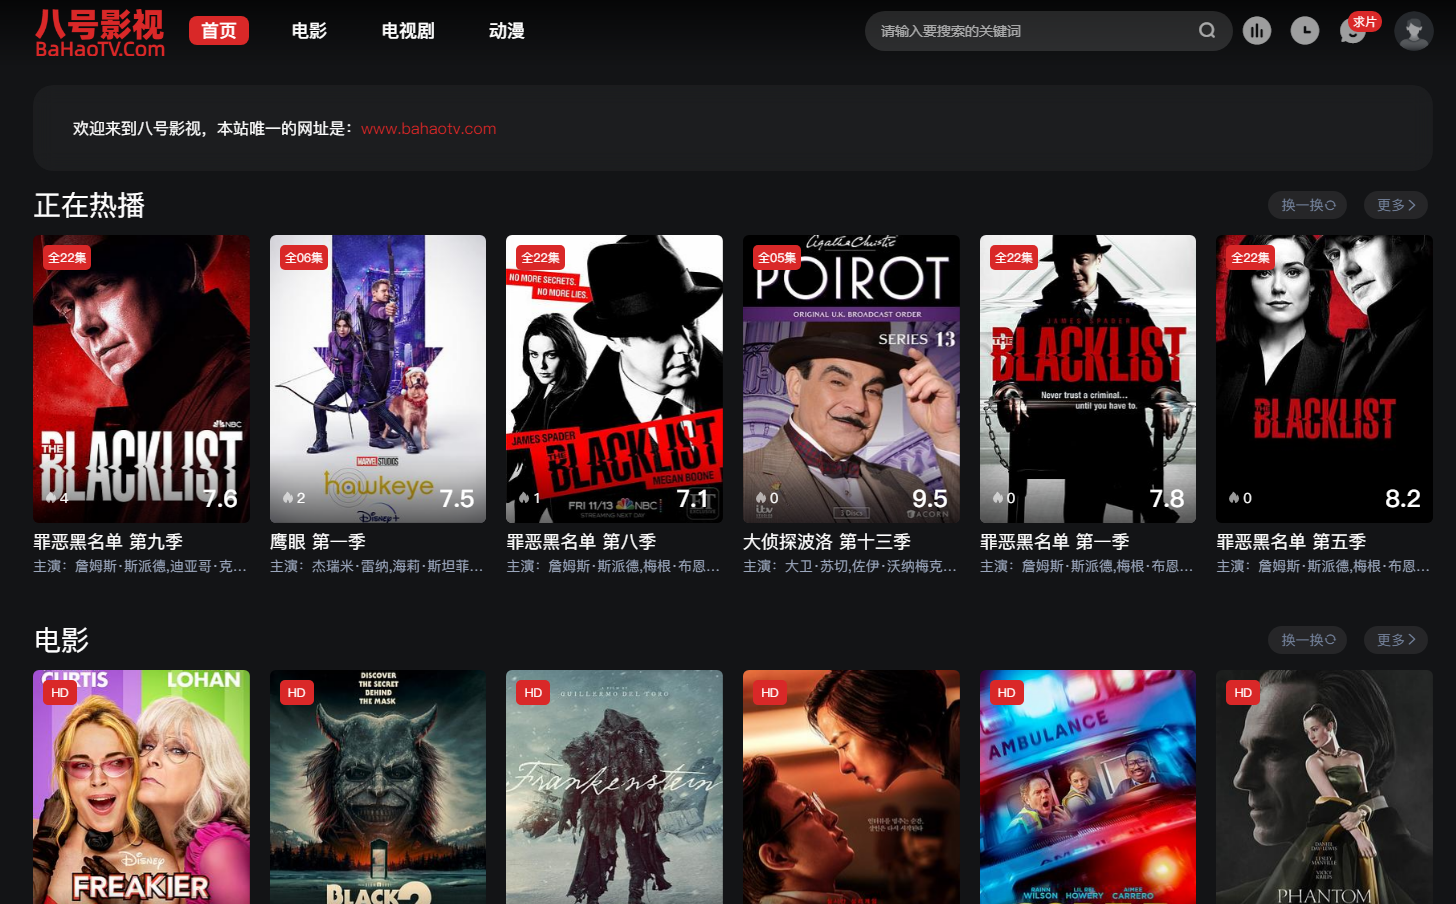The width and height of the screenshot is (1456, 904).
Task: Switch to the 电视剧 tab
Action: point(408,31)
